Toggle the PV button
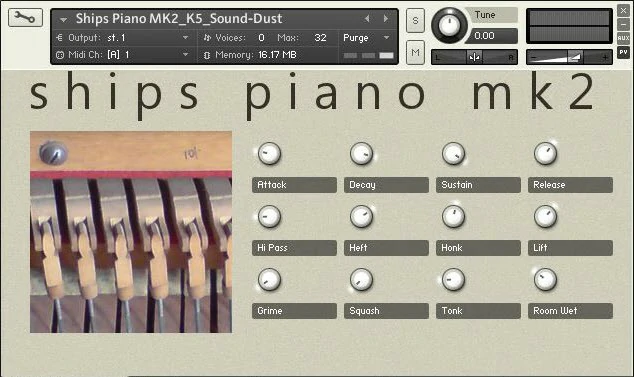634x377 pixels. coord(623,52)
